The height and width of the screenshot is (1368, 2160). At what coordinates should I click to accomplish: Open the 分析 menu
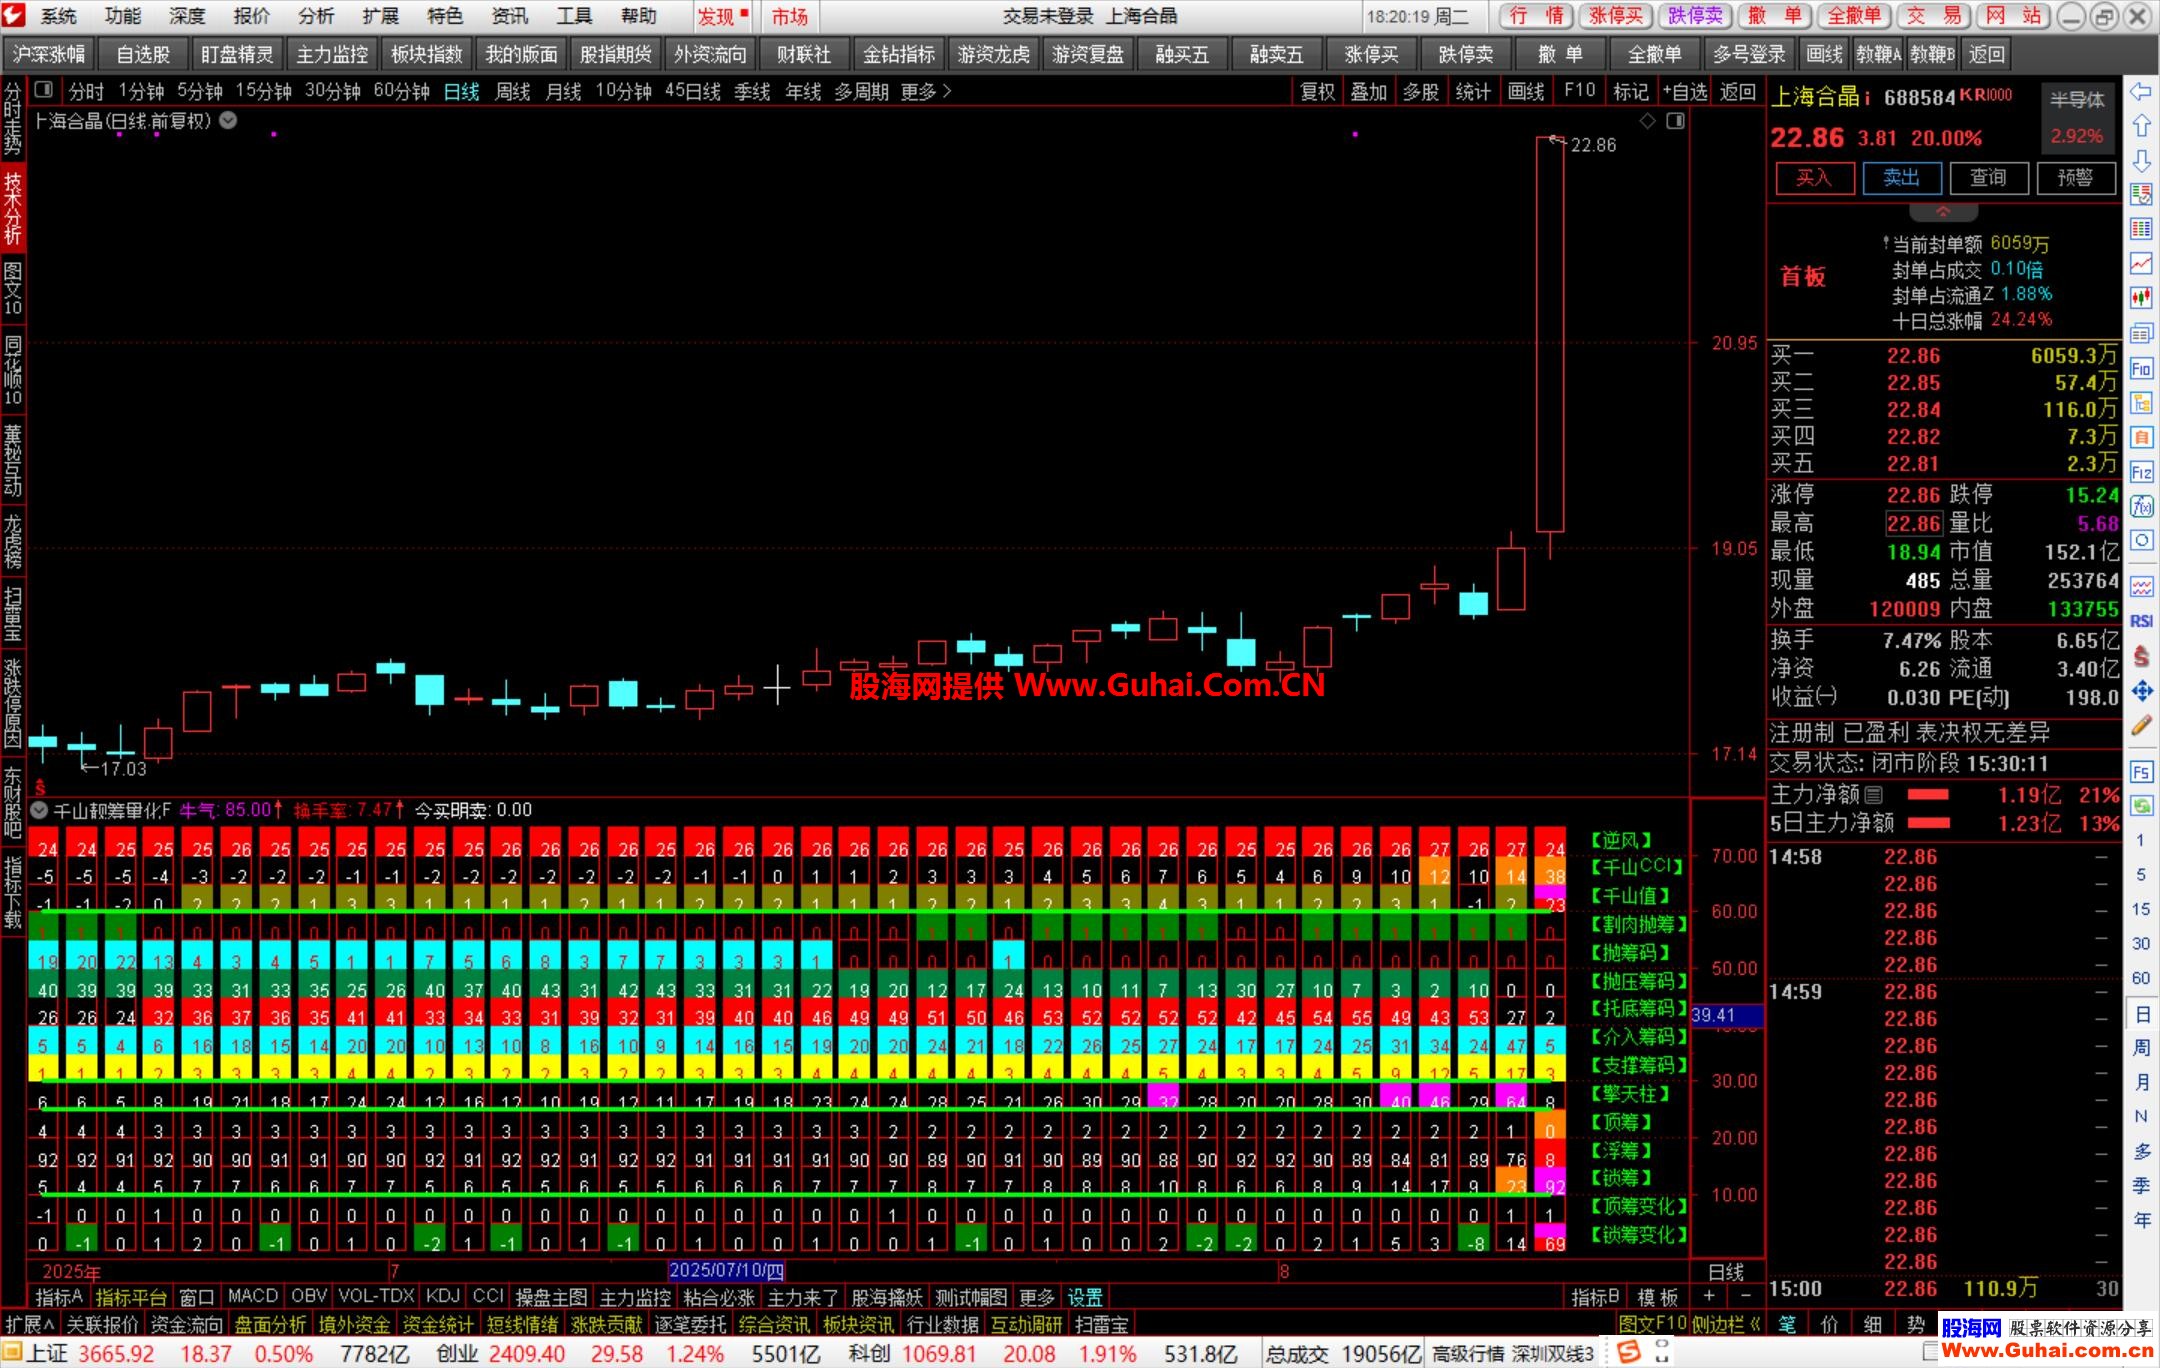pyautogui.click(x=316, y=16)
